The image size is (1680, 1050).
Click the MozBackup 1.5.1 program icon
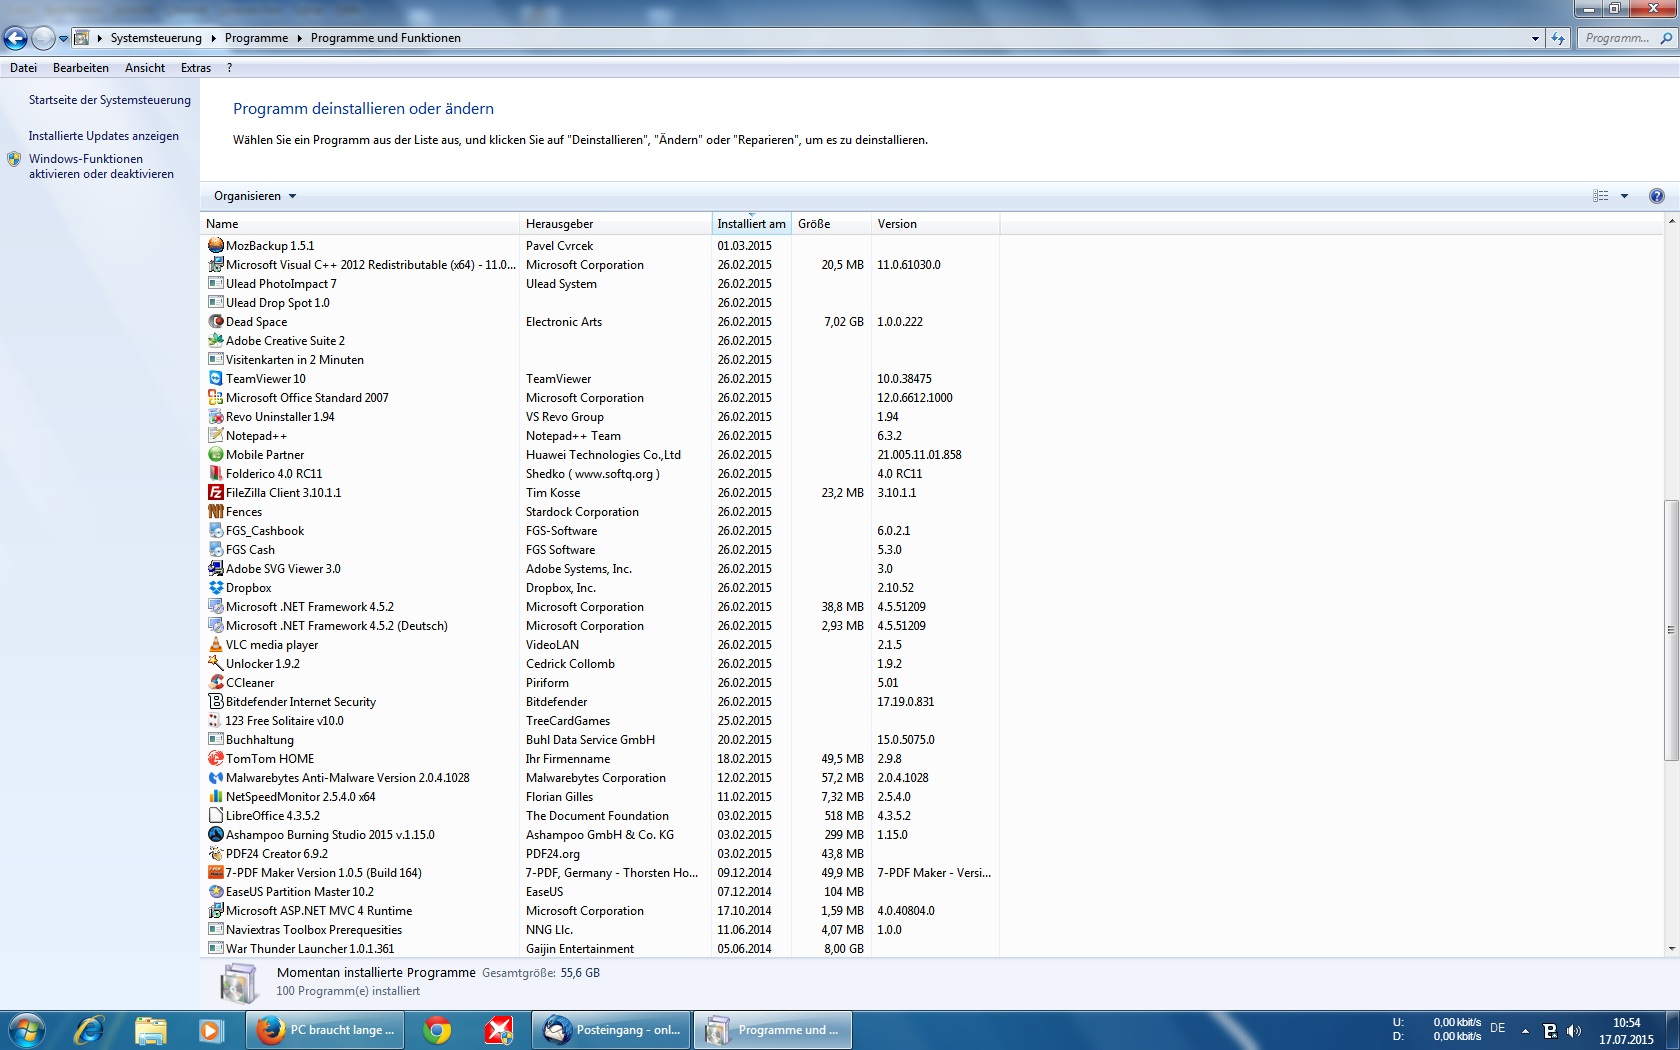215,245
